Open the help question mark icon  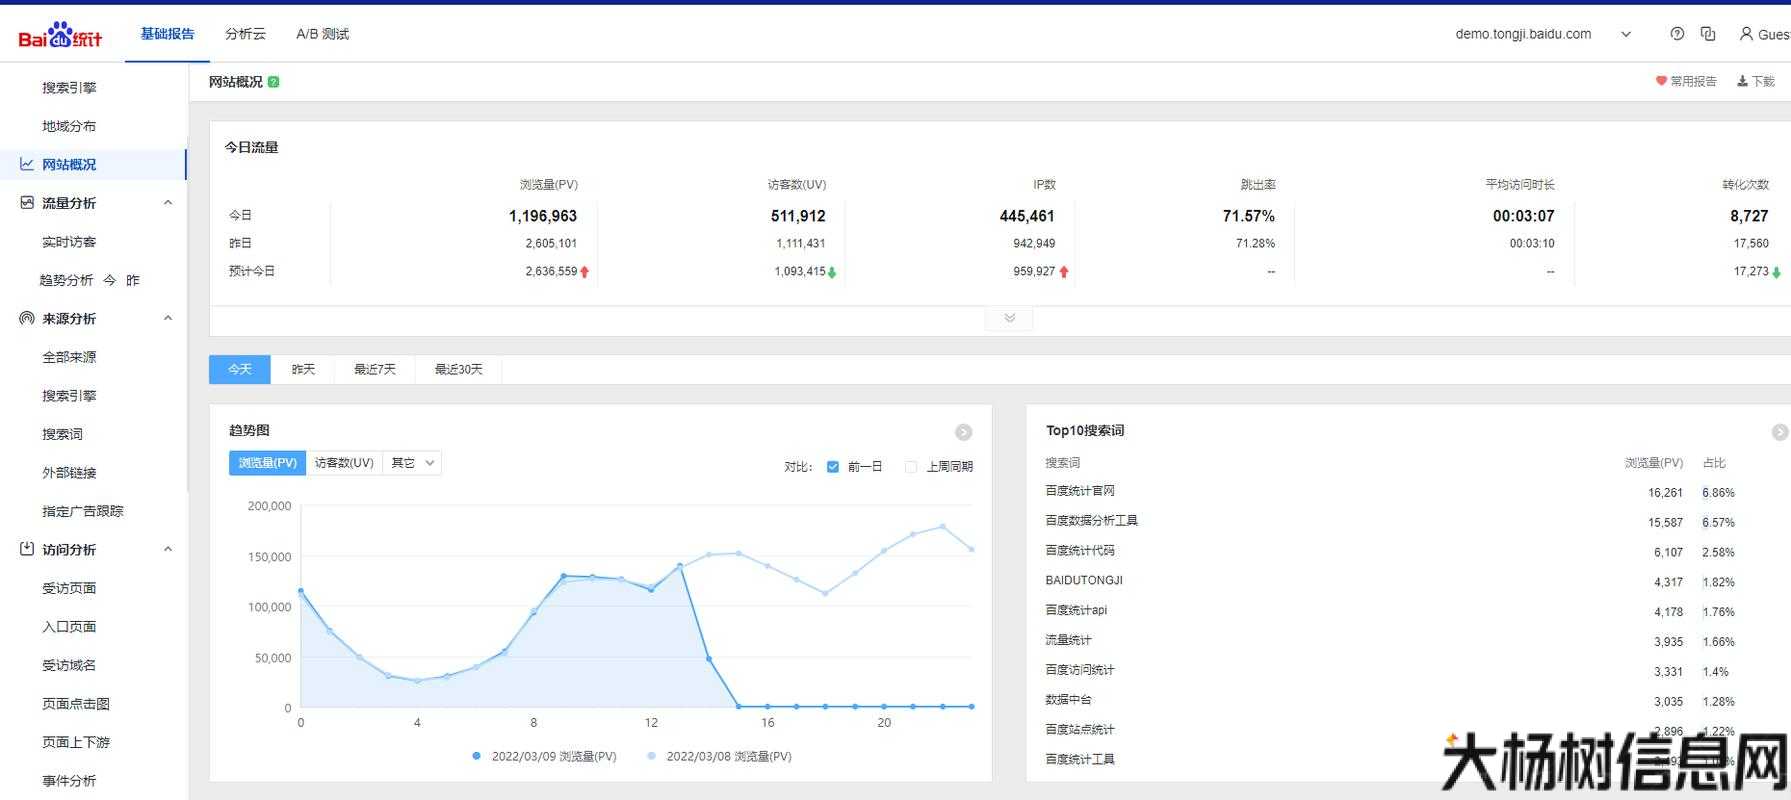click(x=1677, y=34)
